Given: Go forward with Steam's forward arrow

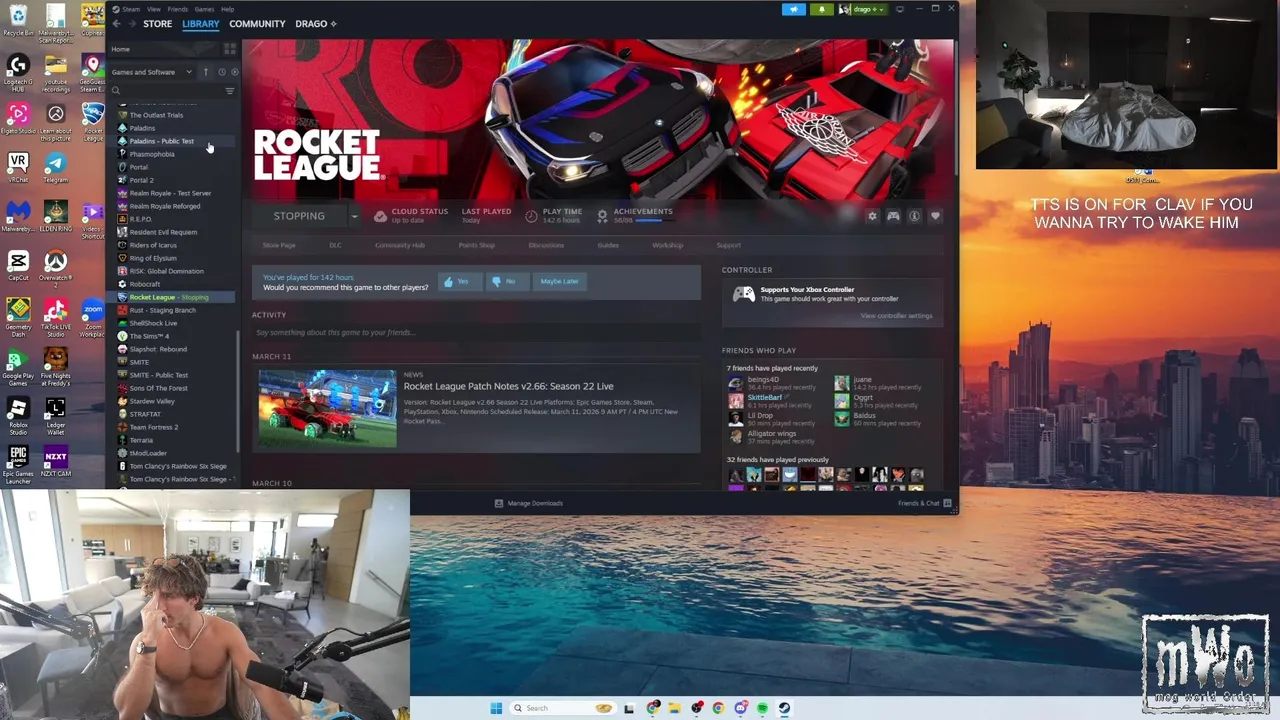Looking at the screenshot, I should 132,24.
